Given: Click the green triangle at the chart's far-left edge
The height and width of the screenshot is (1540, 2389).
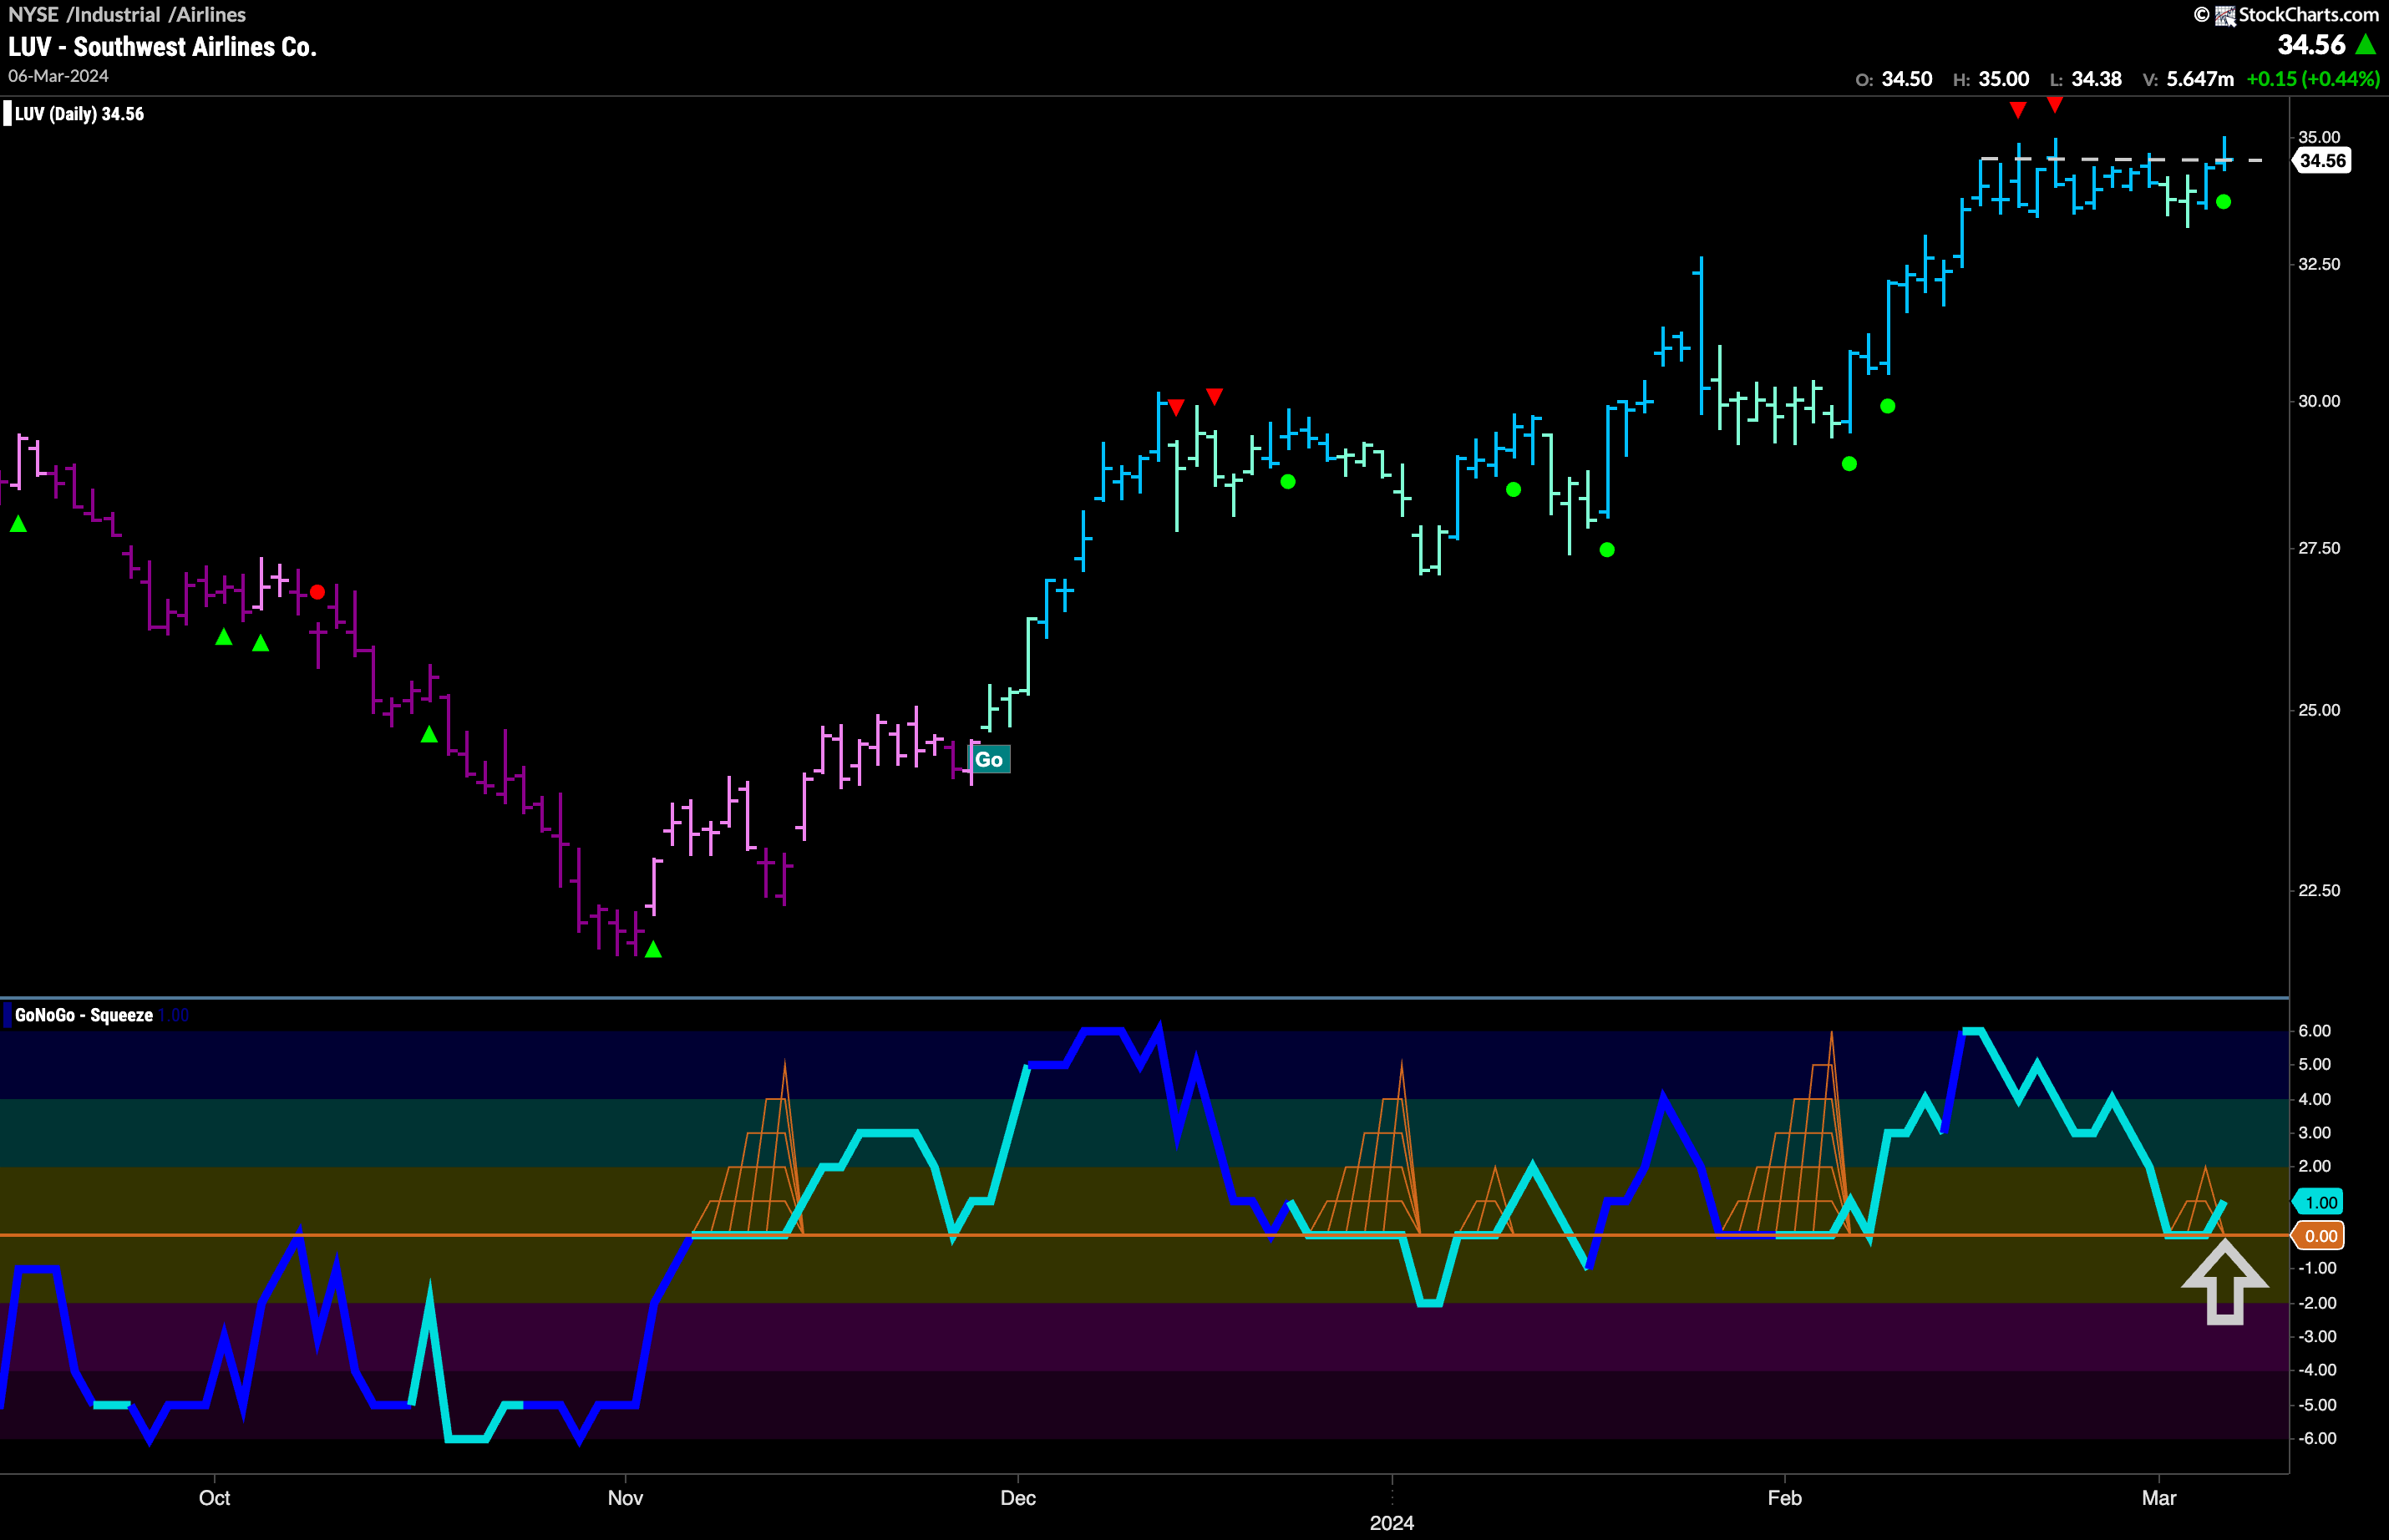Looking at the screenshot, I should click(x=18, y=524).
